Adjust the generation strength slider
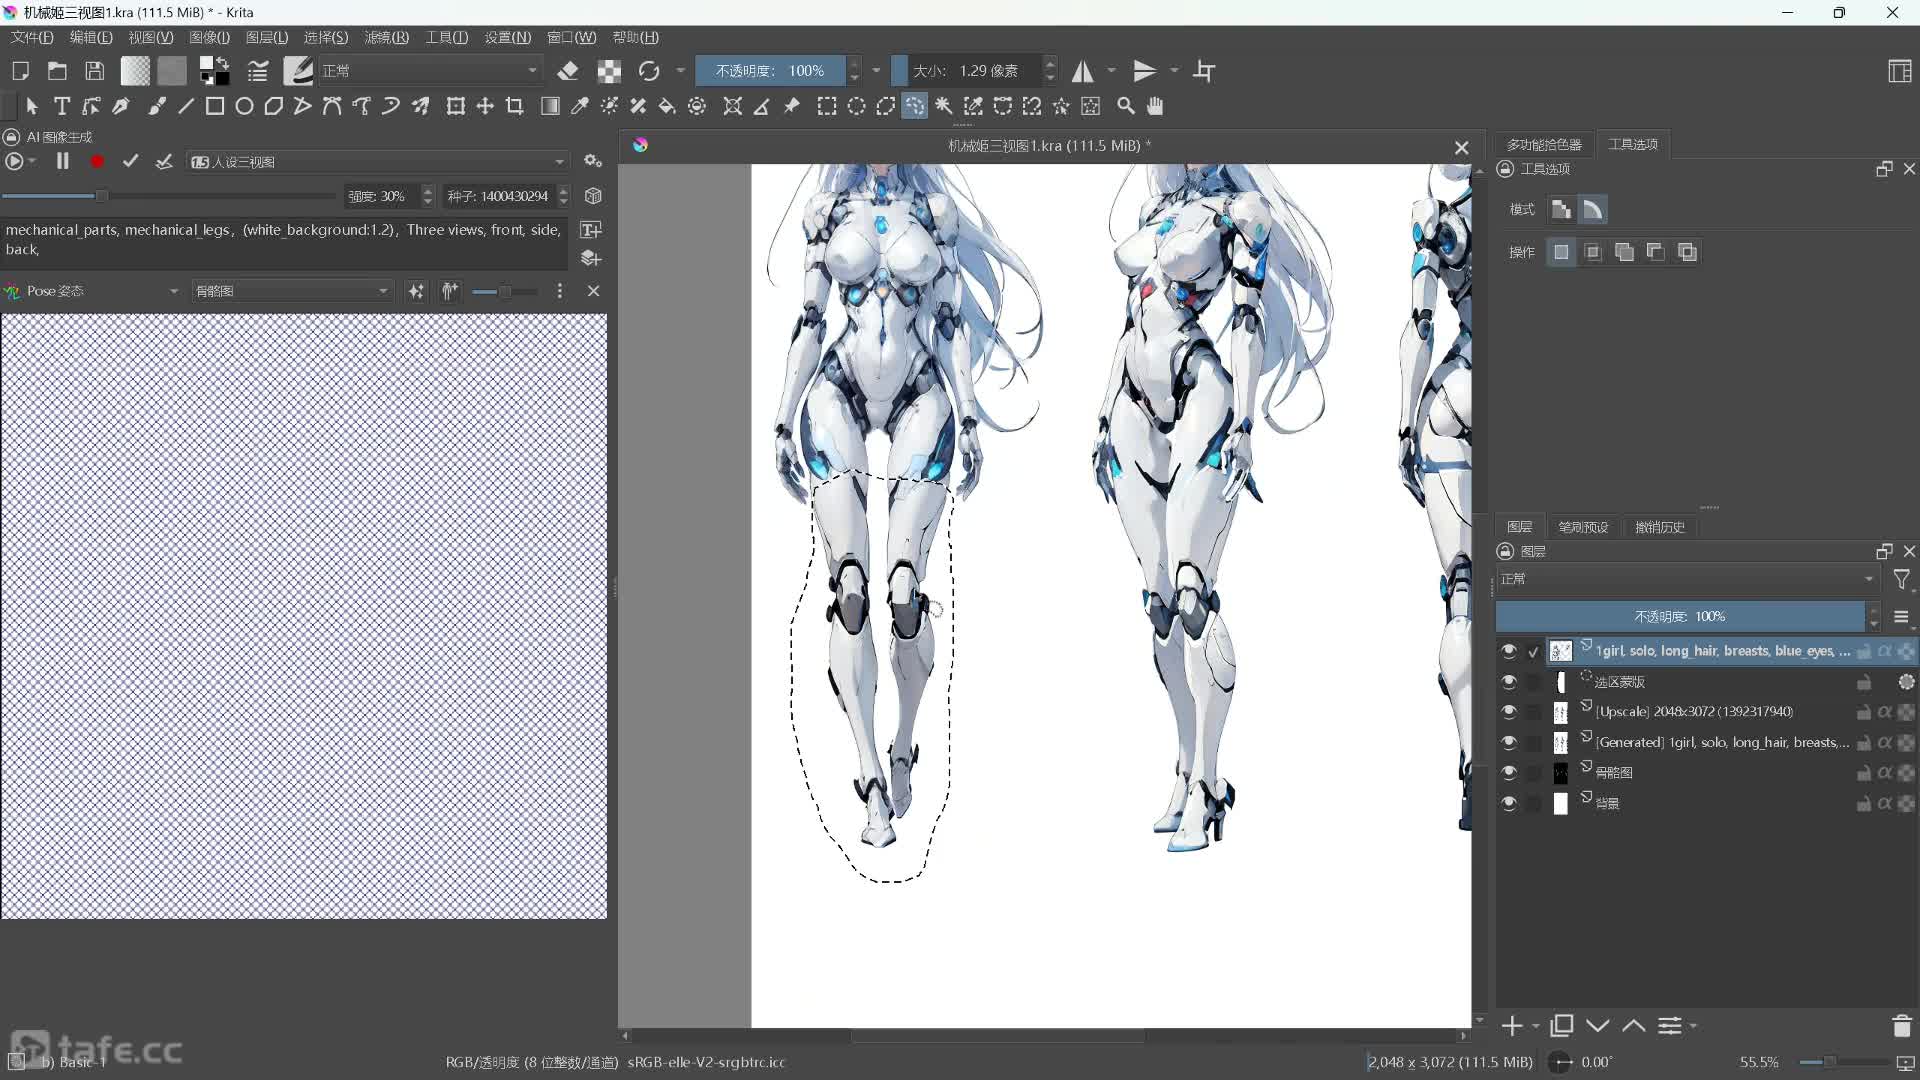 pos(168,196)
